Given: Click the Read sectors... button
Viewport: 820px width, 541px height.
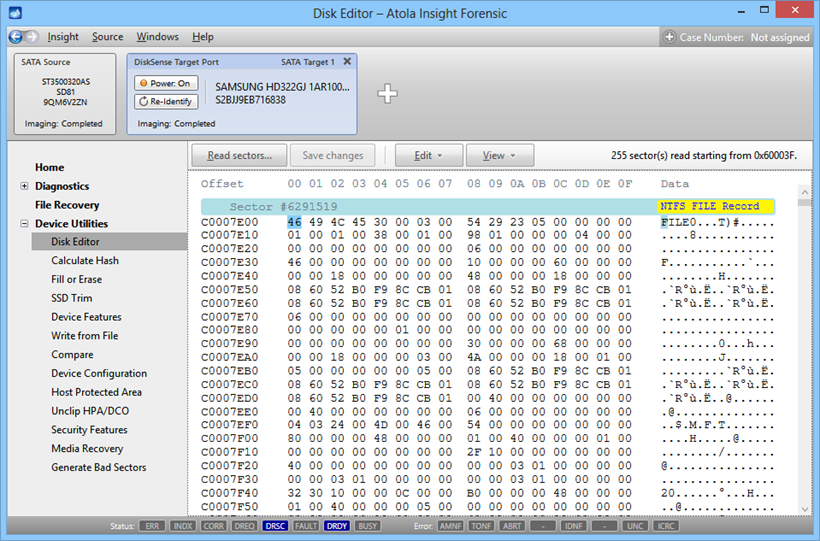Looking at the screenshot, I should click(240, 155).
